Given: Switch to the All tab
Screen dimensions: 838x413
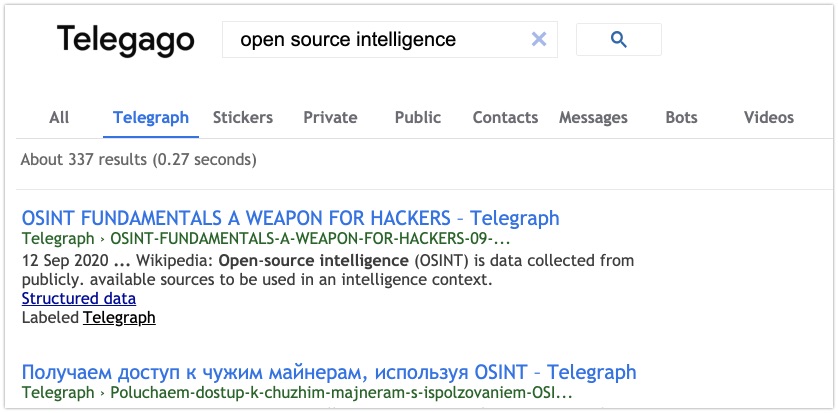Looking at the screenshot, I should coord(59,117).
